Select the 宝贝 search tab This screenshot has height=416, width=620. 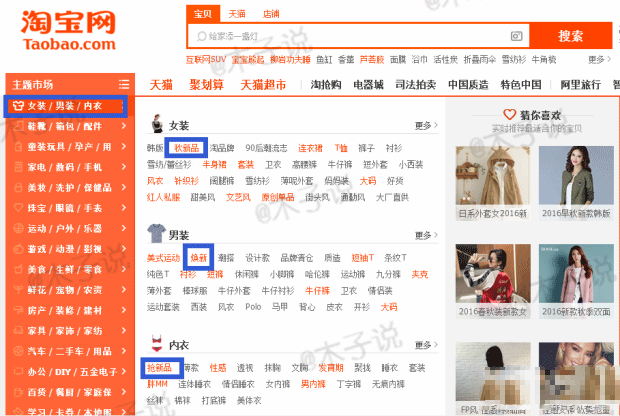(203, 14)
